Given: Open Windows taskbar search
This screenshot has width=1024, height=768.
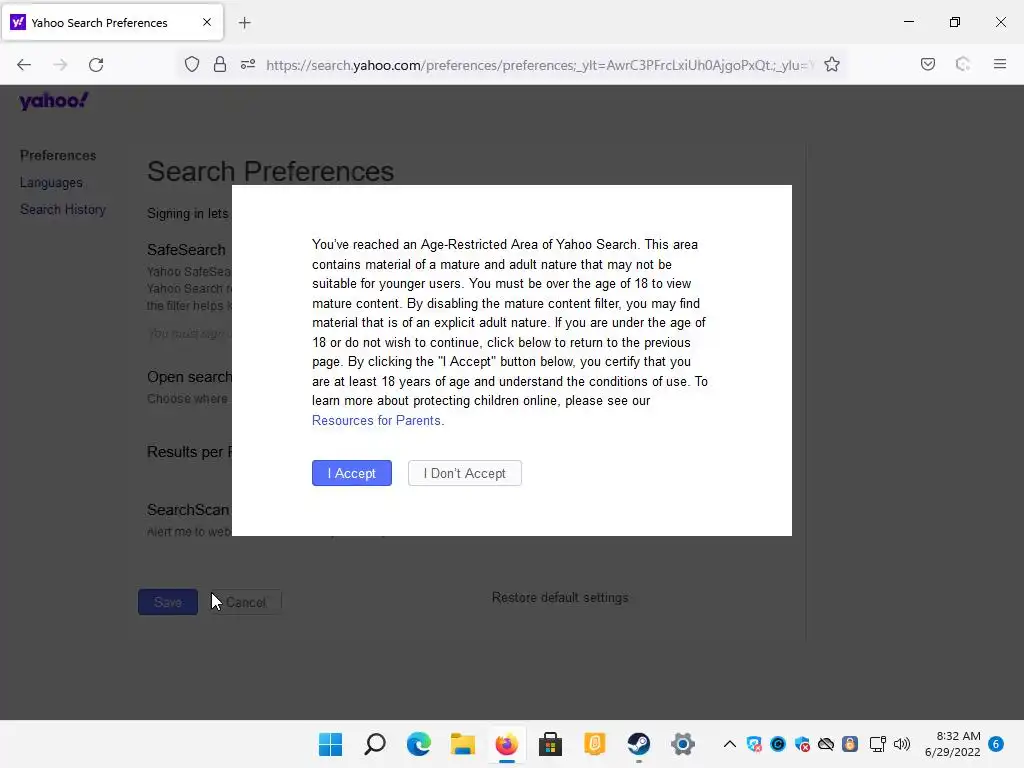Looking at the screenshot, I should 375,744.
